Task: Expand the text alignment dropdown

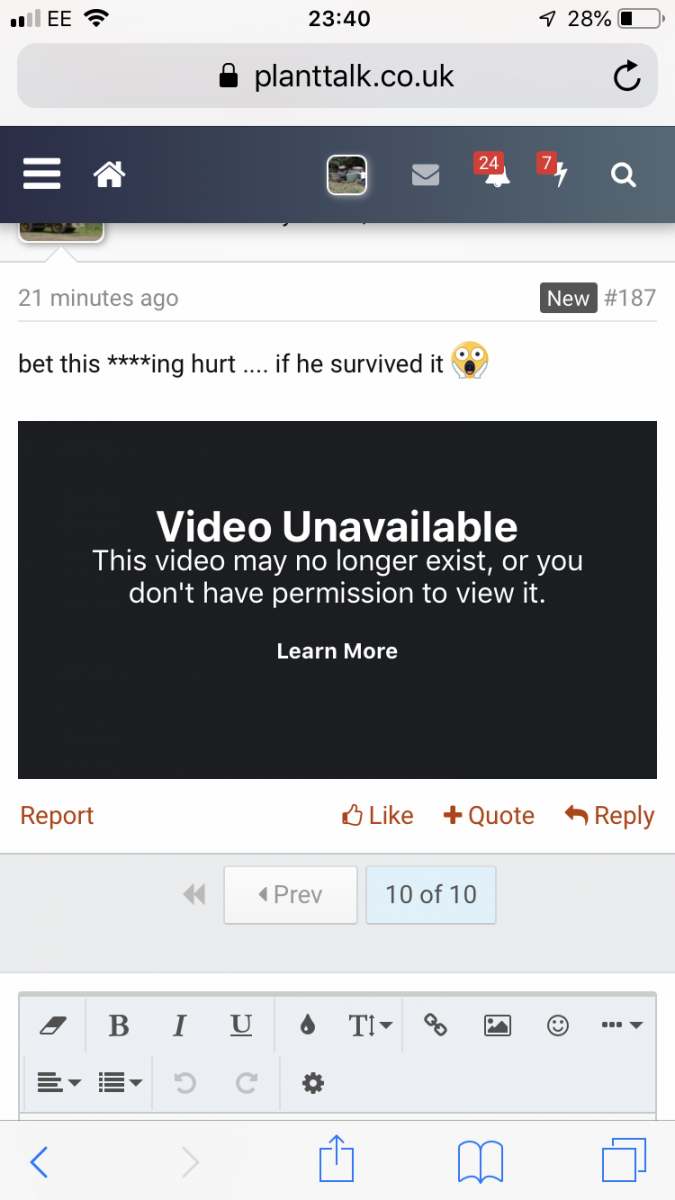Action: click(x=59, y=1082)
